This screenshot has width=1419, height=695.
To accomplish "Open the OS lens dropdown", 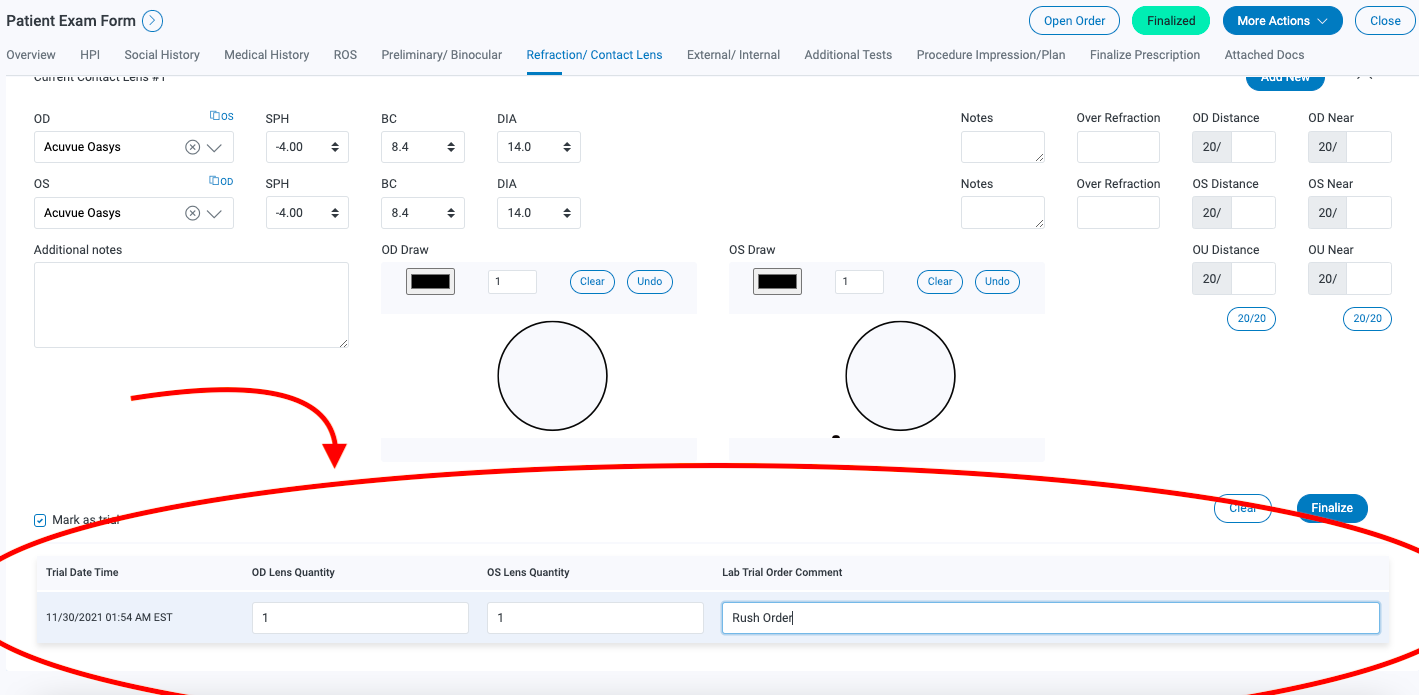I will pos(213,212).
